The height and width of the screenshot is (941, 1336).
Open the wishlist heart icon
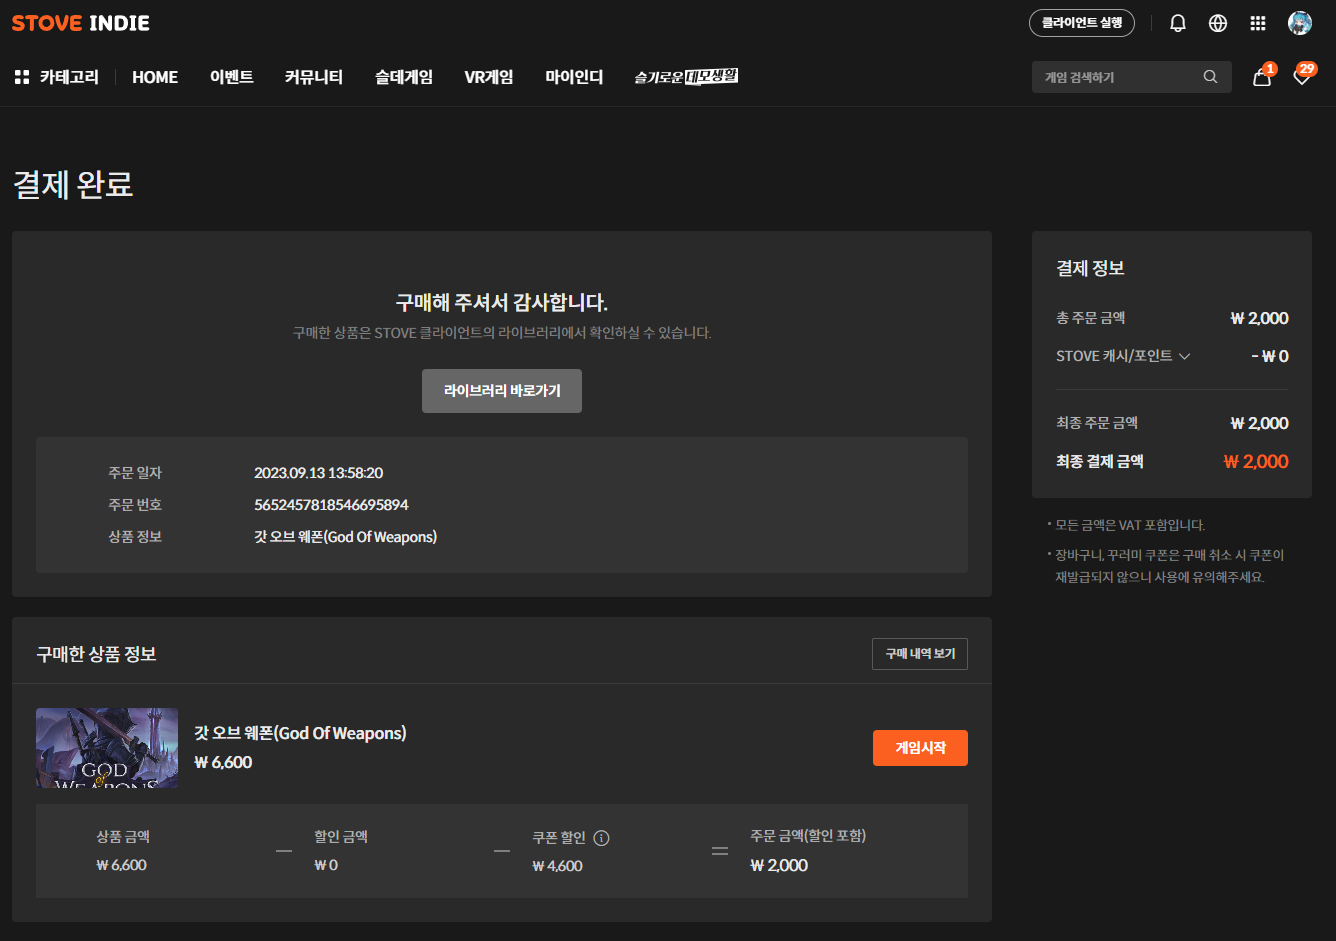pyautogui.click(x=1302, y=77)
